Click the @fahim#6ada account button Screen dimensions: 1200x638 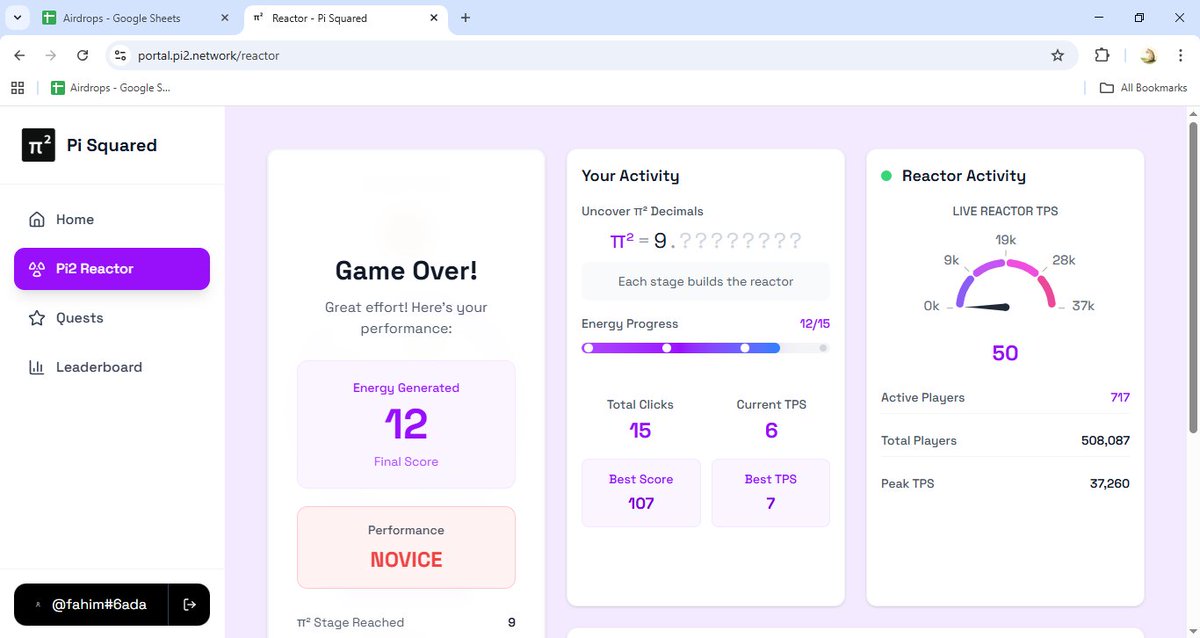[90, 604]
